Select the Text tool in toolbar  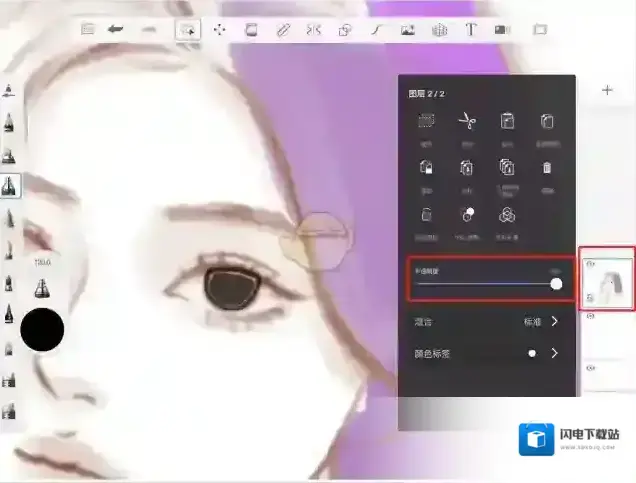[471, 30]
